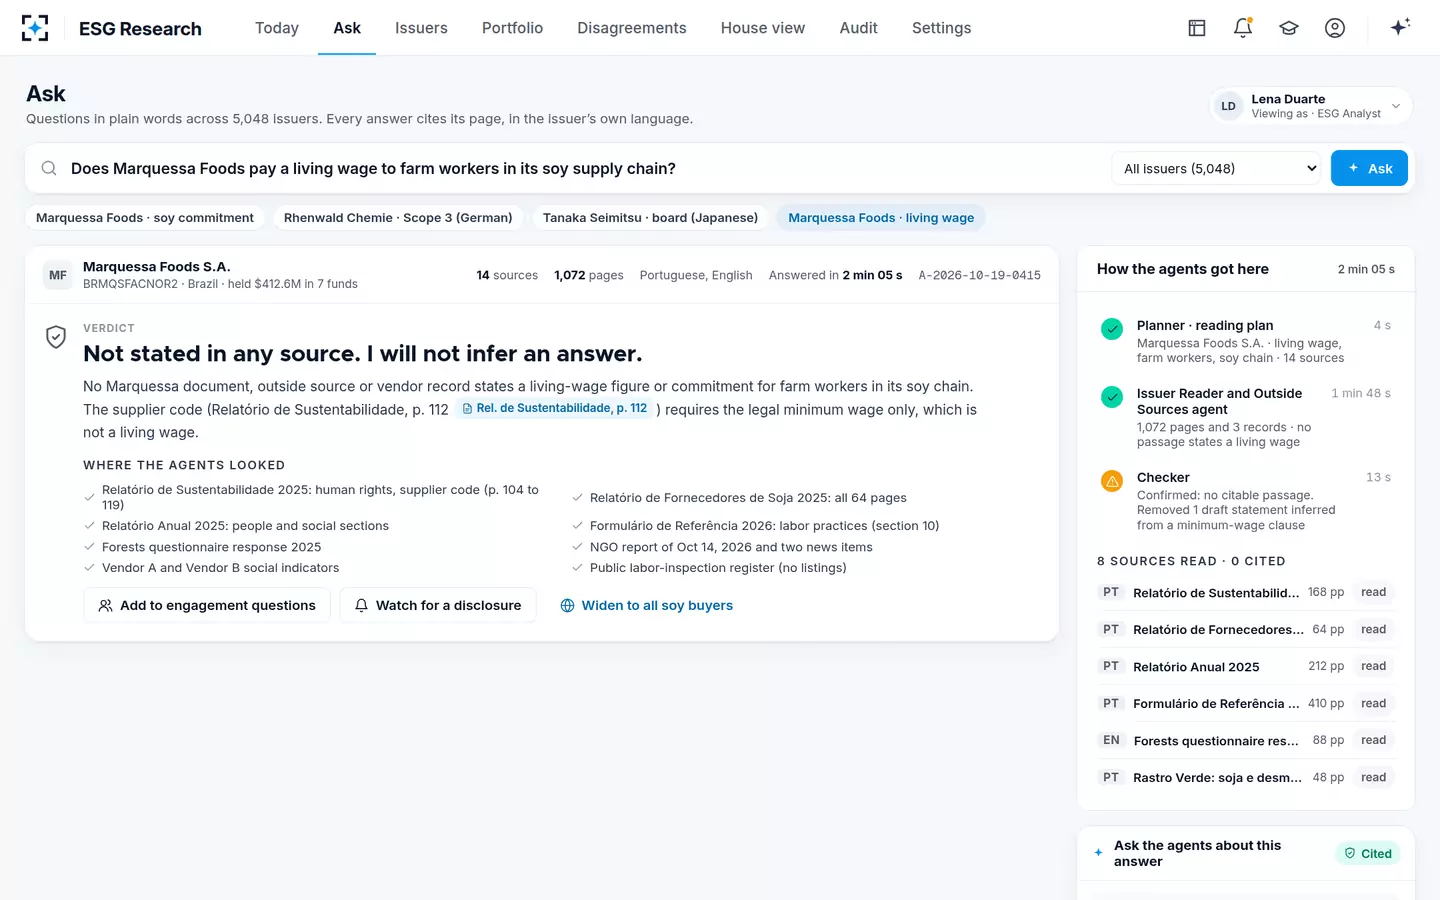This screenshot has height=900, width=1440.
Task: Click answer ID A-2026-10-19-0415
Action: click(x=979, y=275)
